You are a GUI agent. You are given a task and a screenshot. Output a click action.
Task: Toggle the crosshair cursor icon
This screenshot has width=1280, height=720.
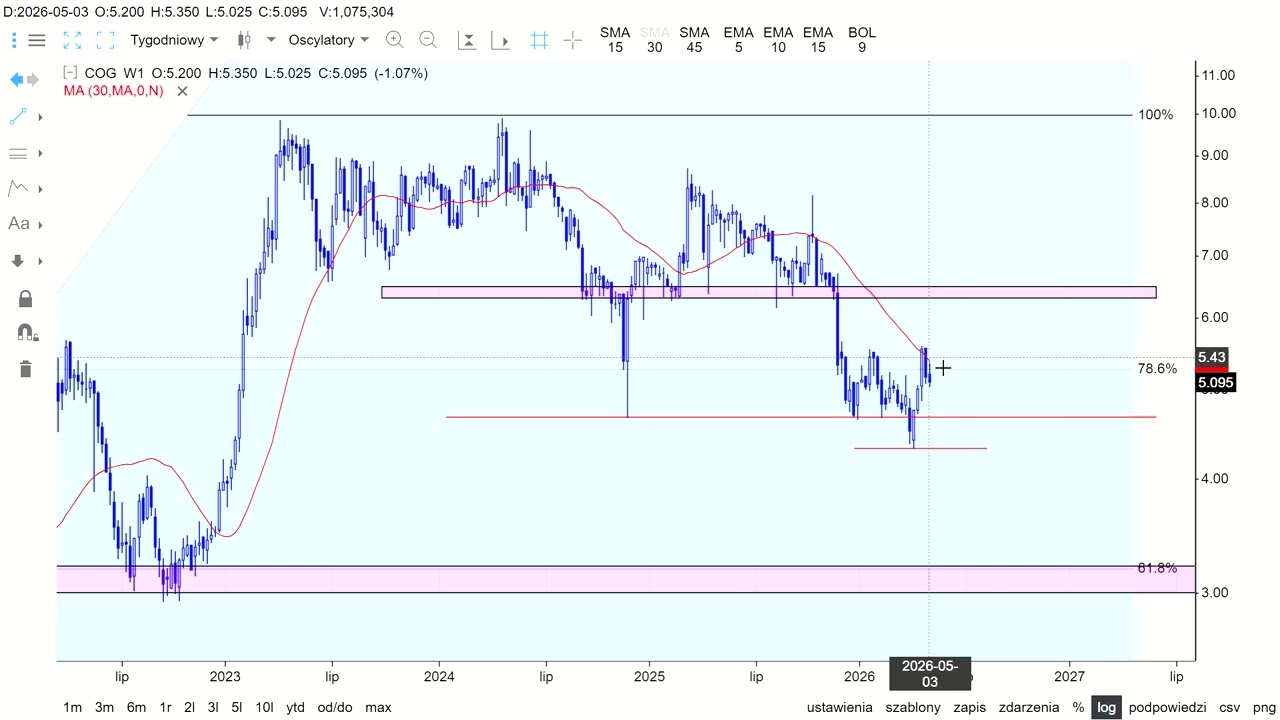point(573,40)
